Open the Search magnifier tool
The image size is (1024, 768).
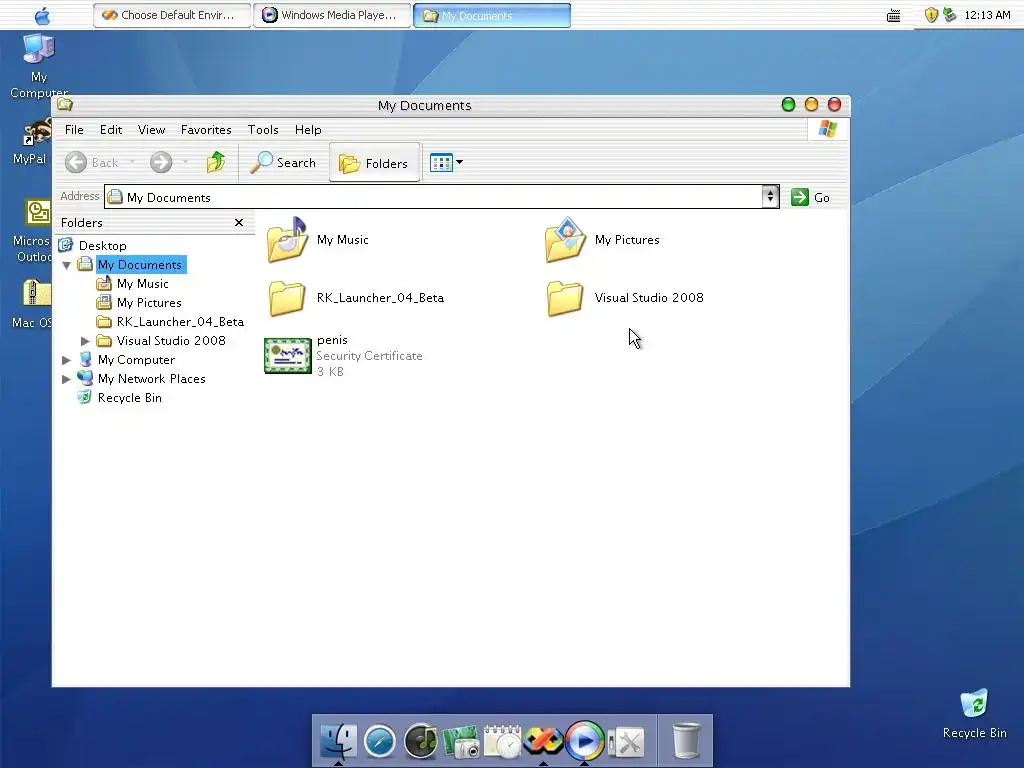tap(283, 163)
